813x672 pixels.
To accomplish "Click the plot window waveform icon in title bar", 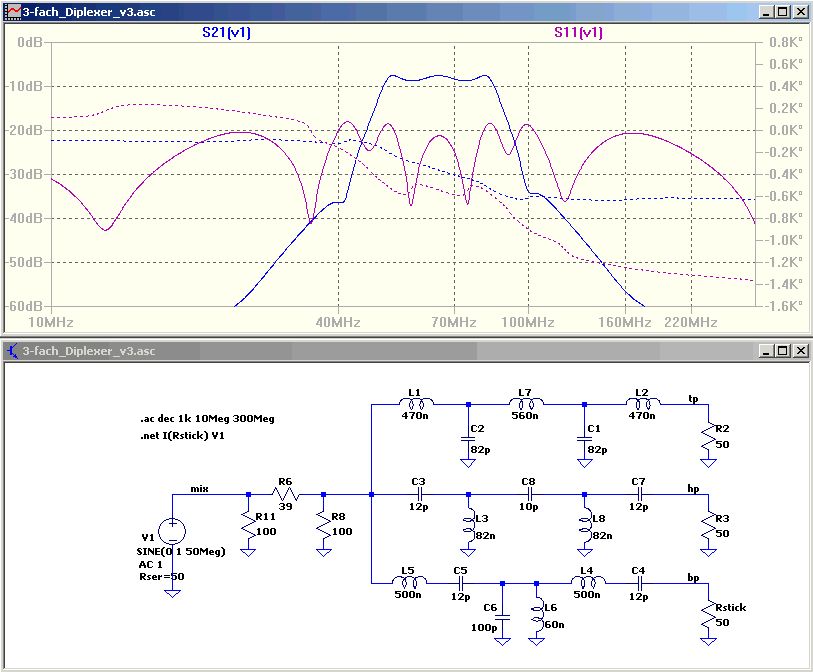I will [11, 12].
